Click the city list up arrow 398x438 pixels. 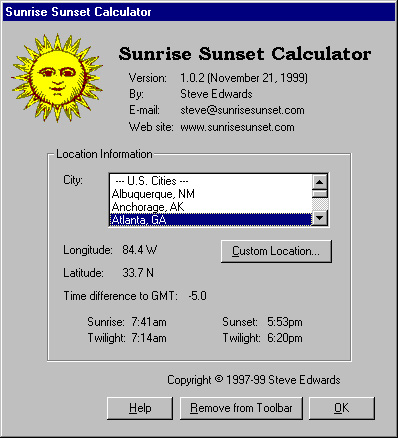tap(320, 182)
